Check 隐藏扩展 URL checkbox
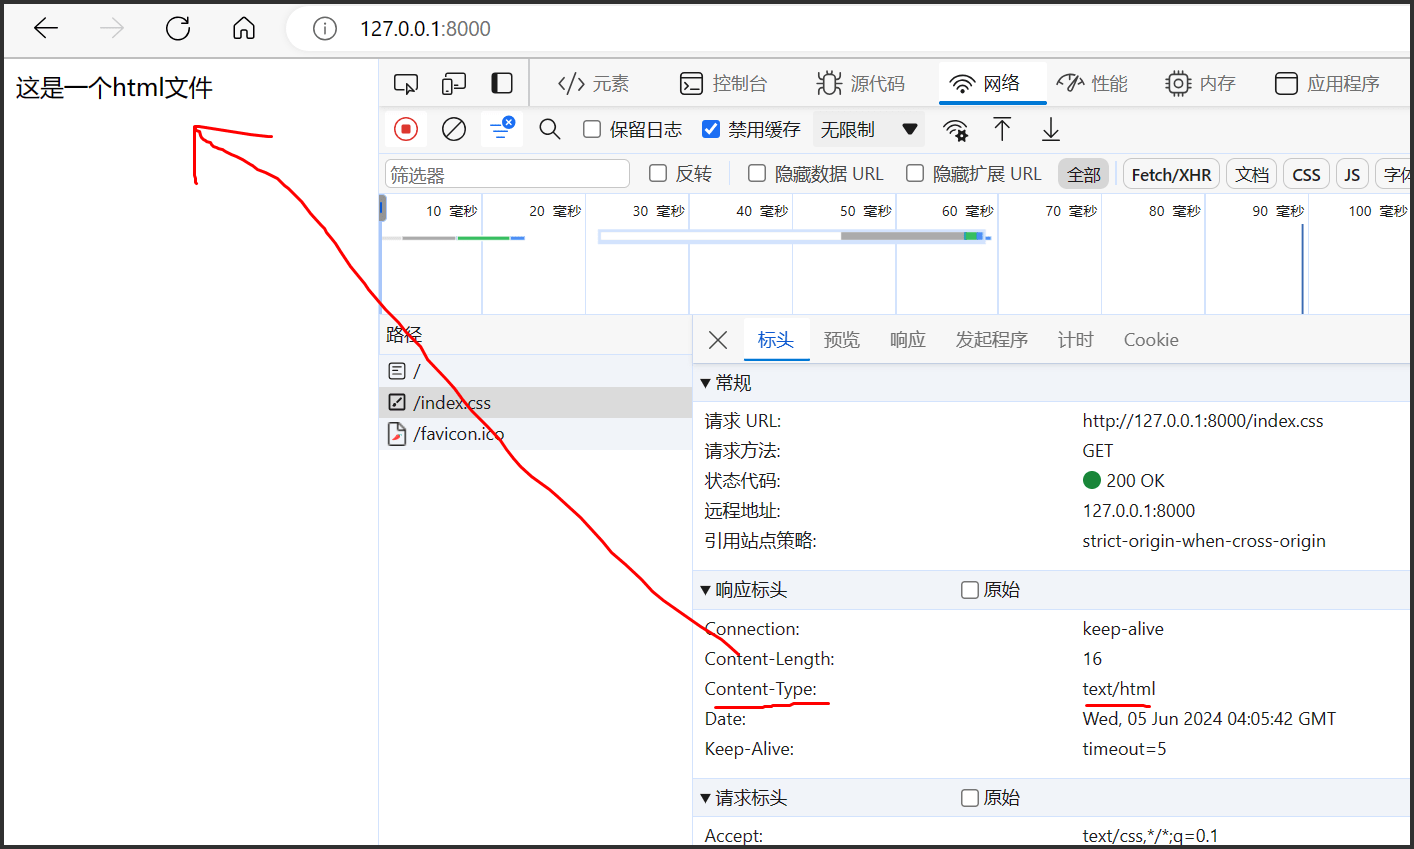 pyautogui.click(x=915, y=173)
